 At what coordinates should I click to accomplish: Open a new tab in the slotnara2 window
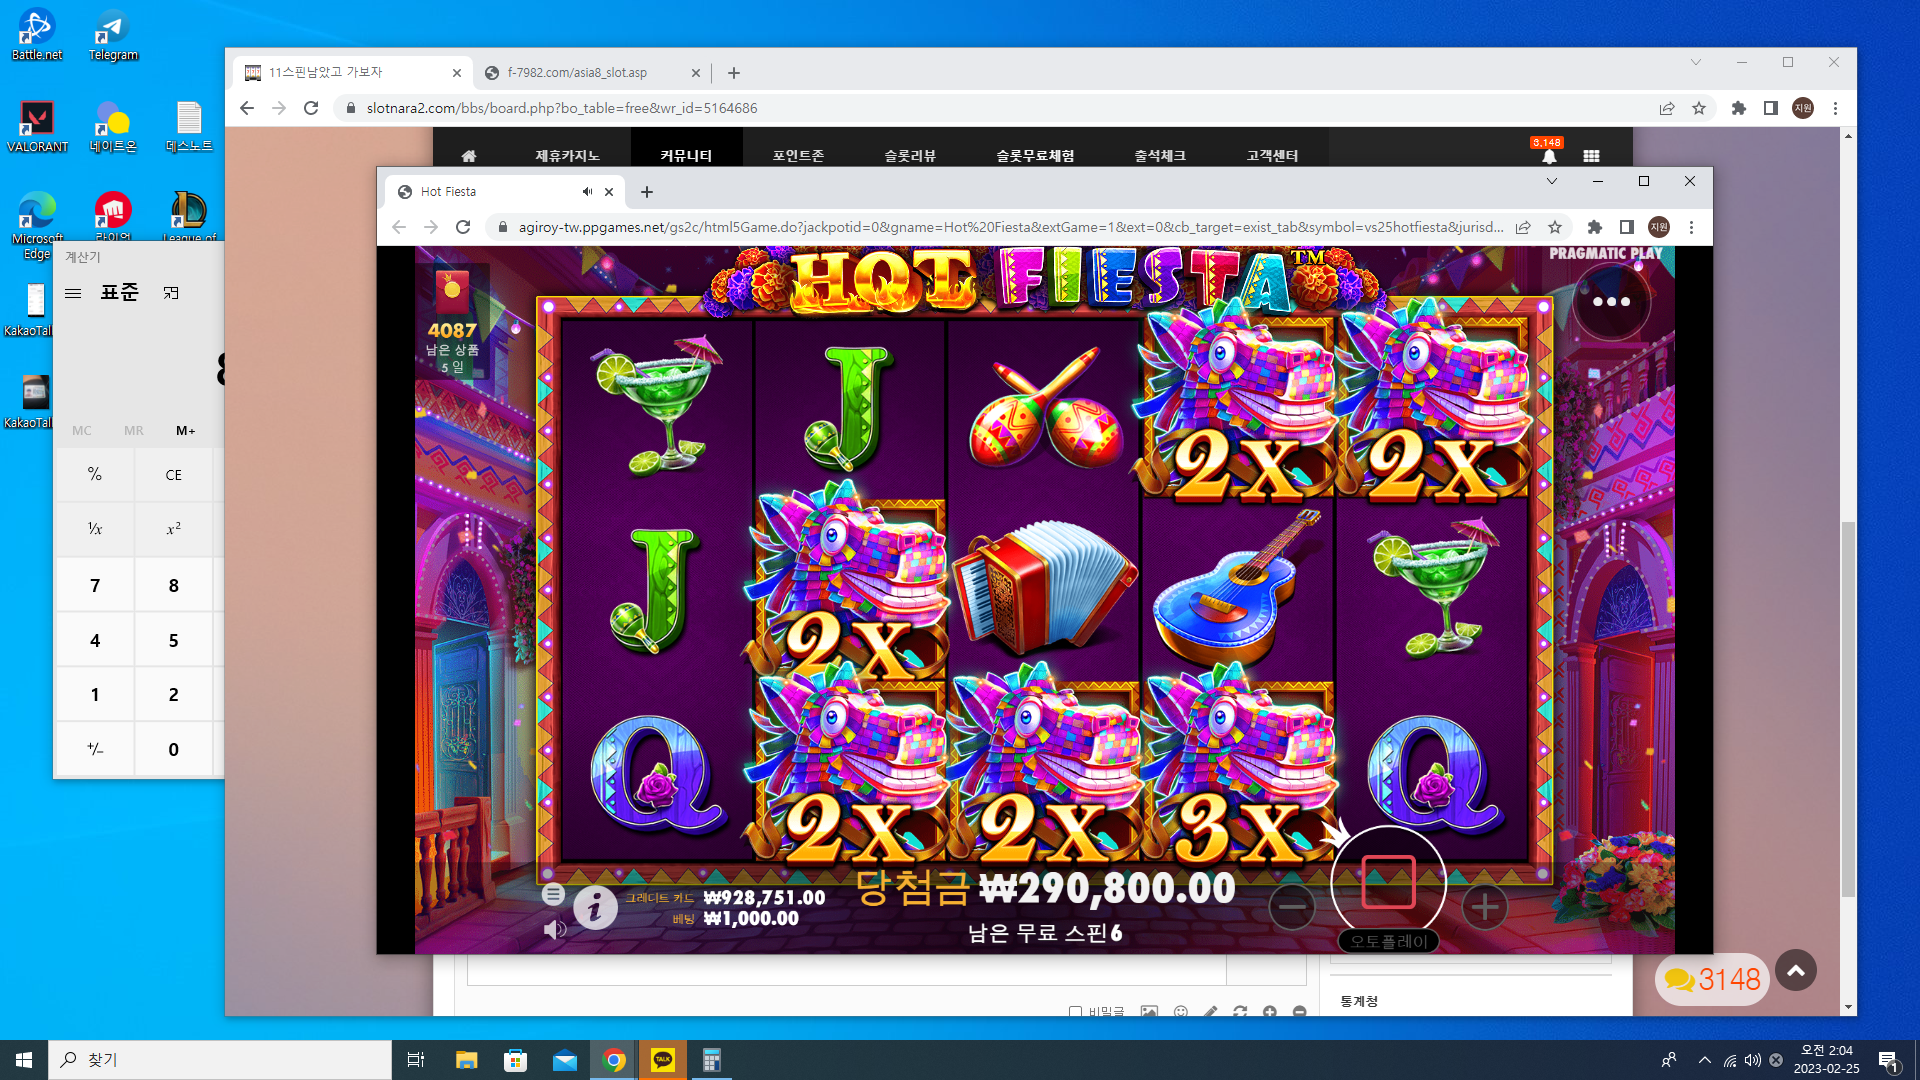click(x=734, y=73)
